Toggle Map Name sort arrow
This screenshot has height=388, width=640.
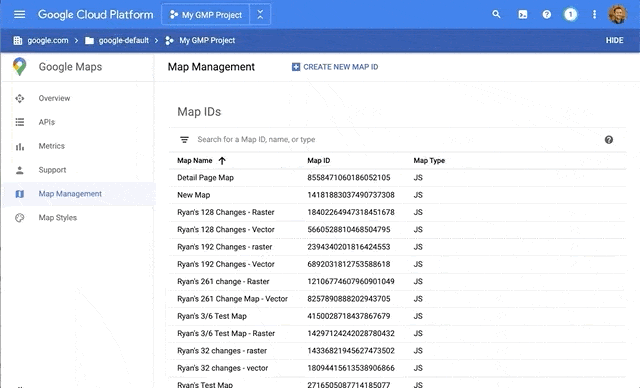point(222,161)
